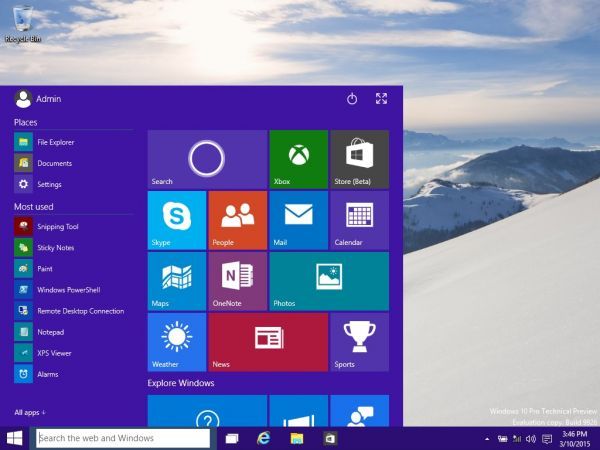This screenshot has height=450, width=600.
Task: Click the Search the web and Windows box
Action: point(123,438)
